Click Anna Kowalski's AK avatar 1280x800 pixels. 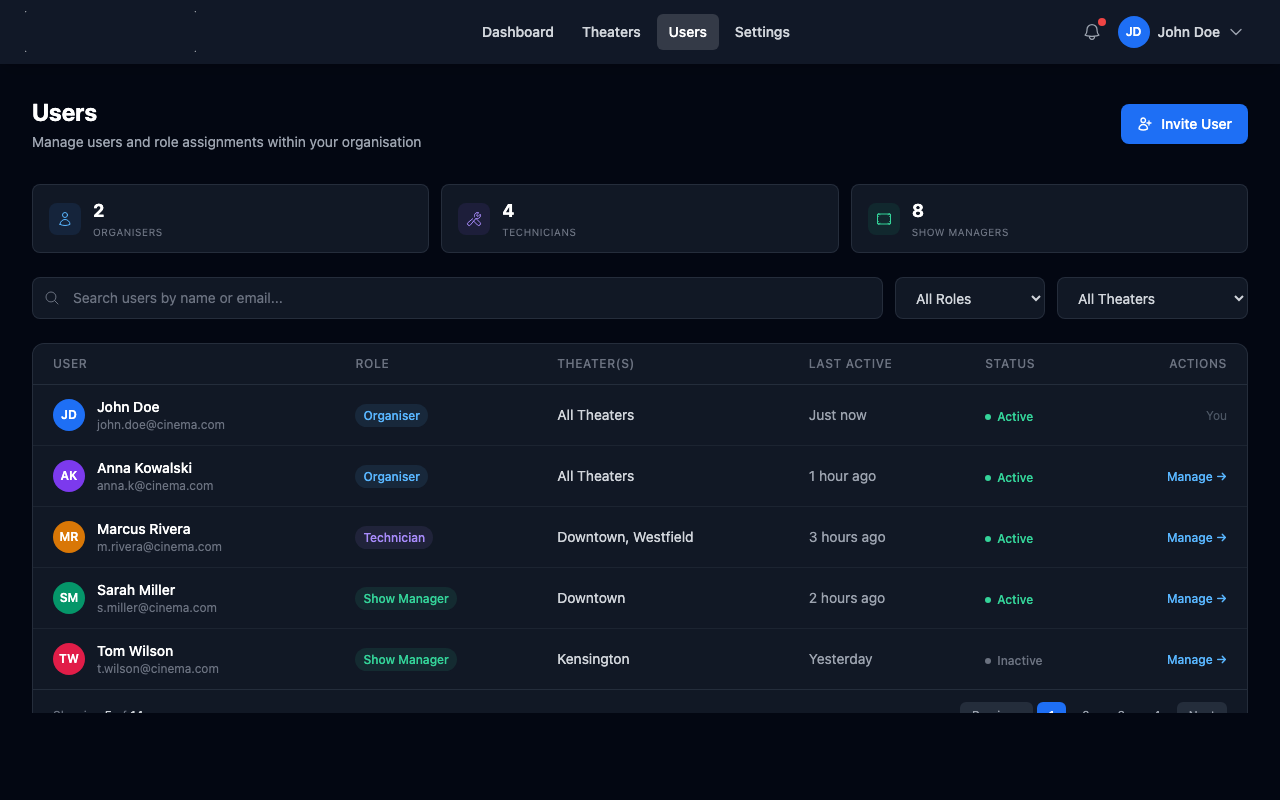tap(69, 476)
